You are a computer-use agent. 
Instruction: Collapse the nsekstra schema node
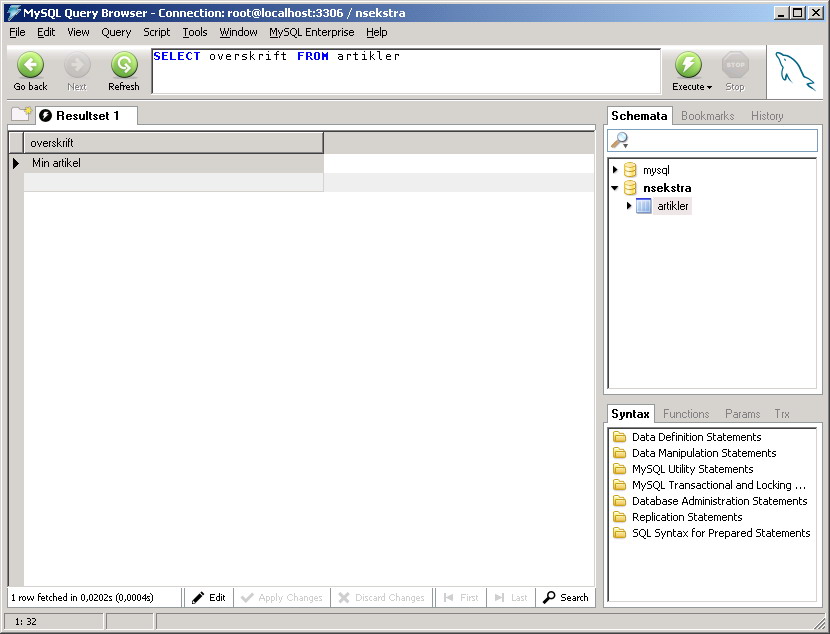615,188
